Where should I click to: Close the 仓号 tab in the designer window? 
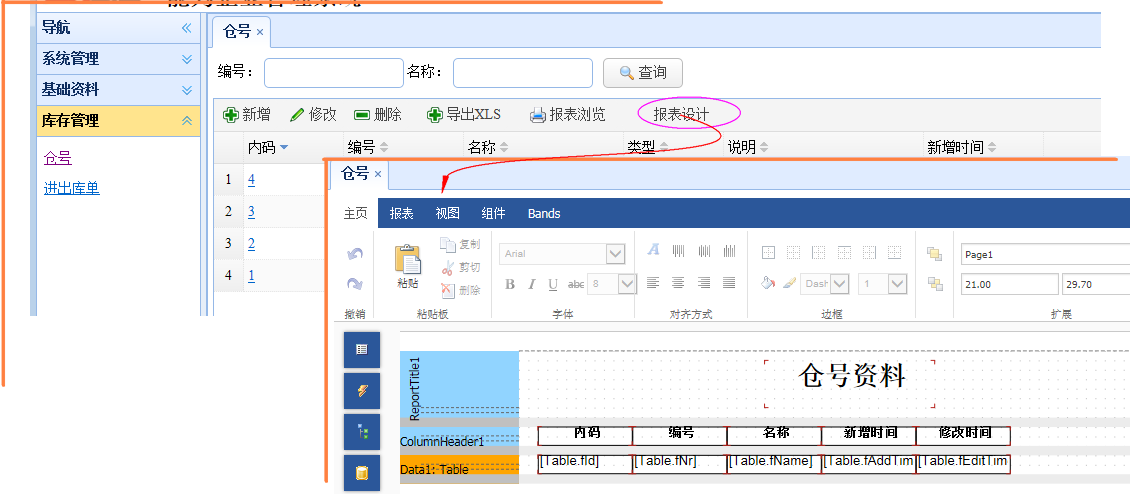pyautogui.click(x=378, y=174)
